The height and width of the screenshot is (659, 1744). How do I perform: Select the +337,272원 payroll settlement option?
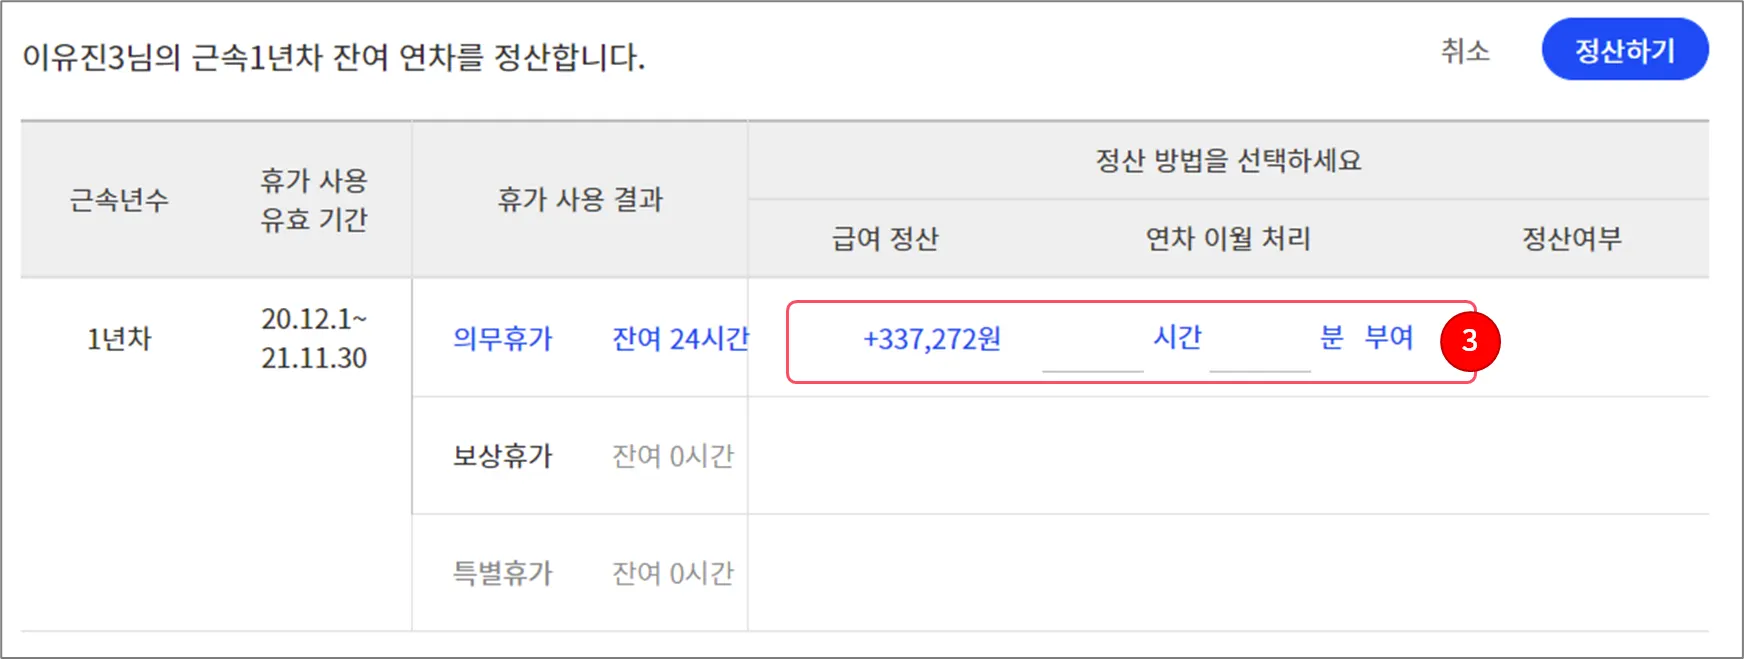[x=932, y=339]
